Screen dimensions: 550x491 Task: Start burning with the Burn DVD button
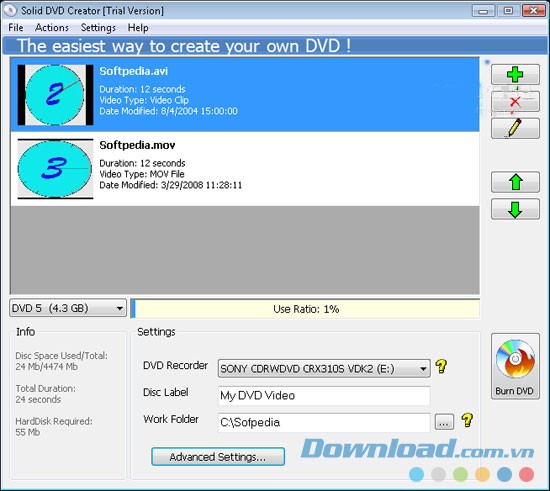(x=515, y=366)
